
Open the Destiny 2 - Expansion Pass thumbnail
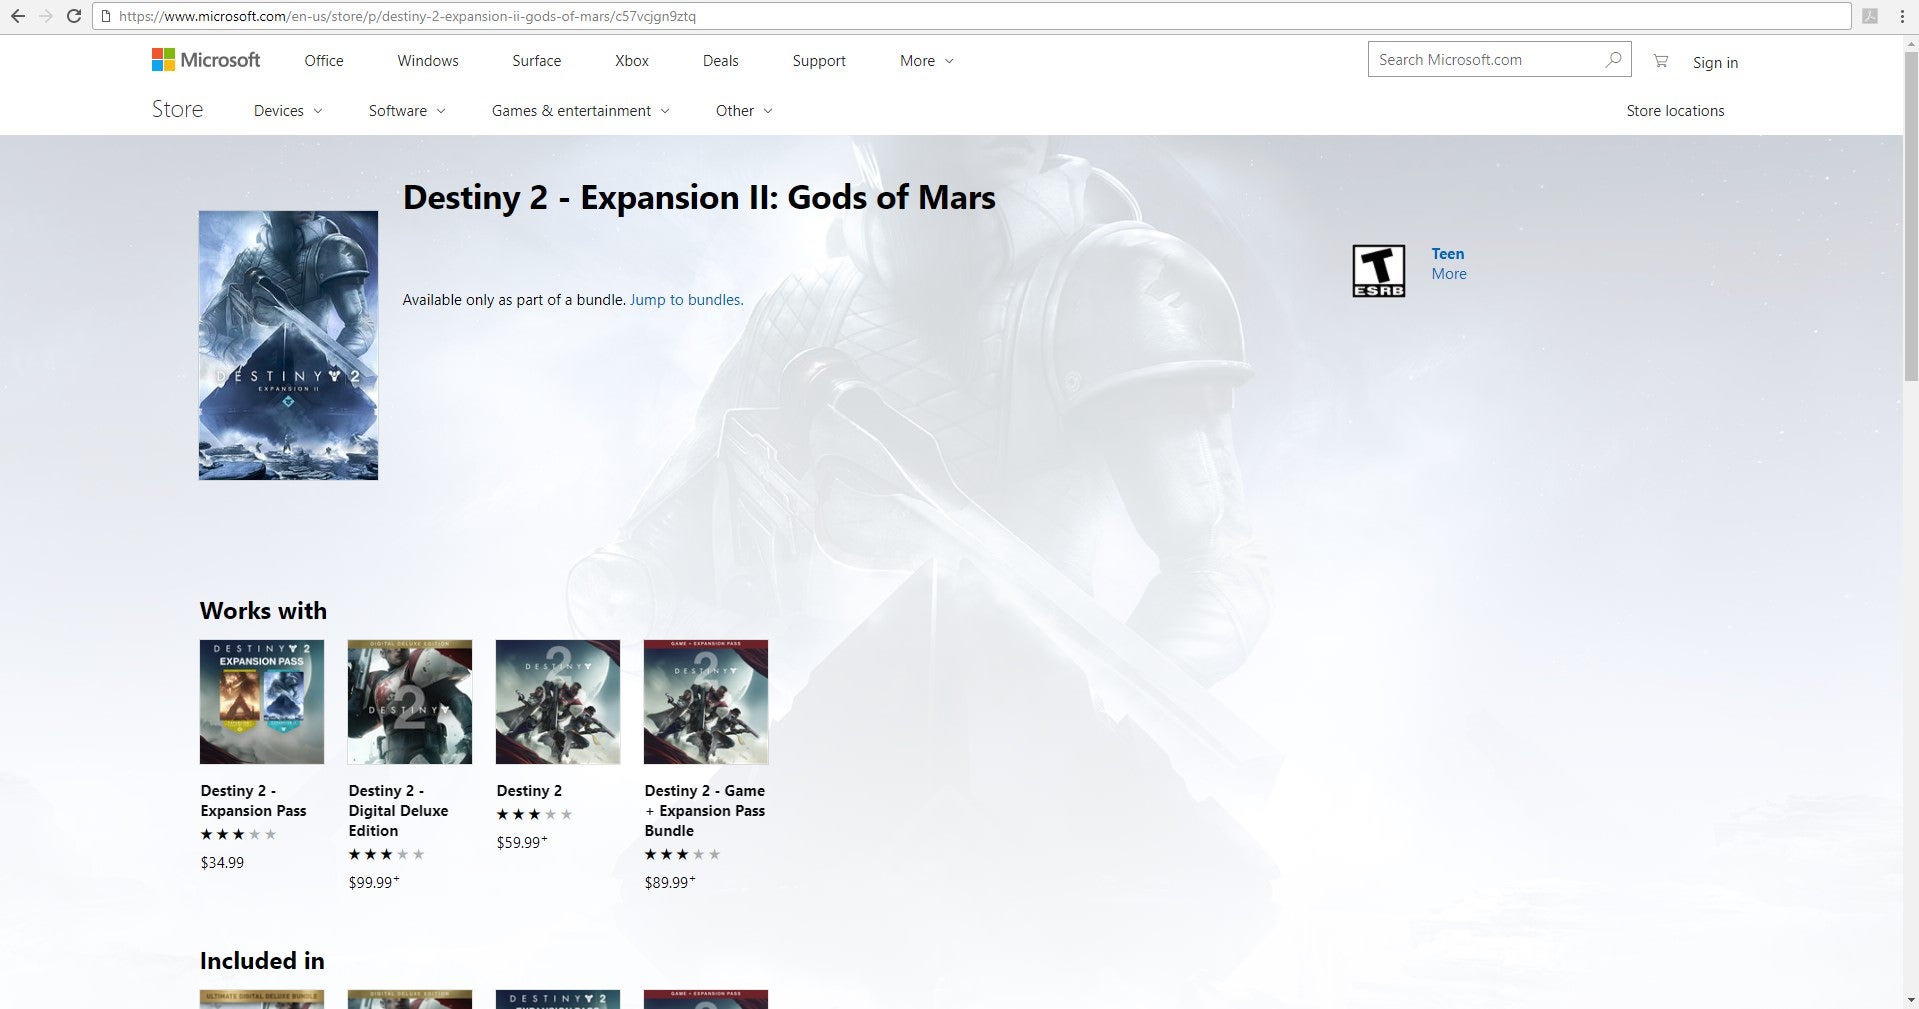pyautogui.click(x=262, y=702)
